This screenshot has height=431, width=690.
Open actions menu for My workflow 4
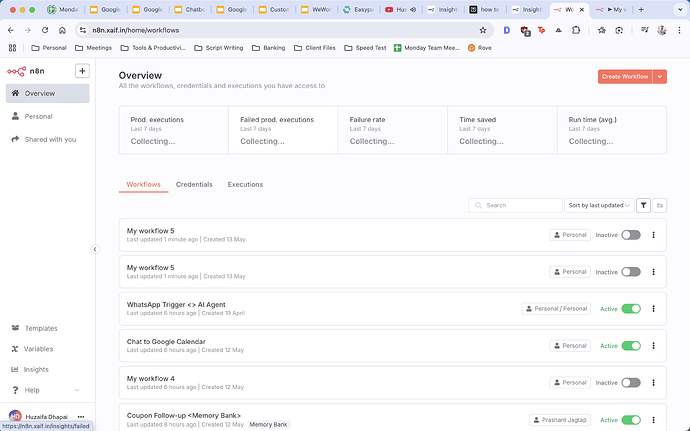click(x=653, y=383)
